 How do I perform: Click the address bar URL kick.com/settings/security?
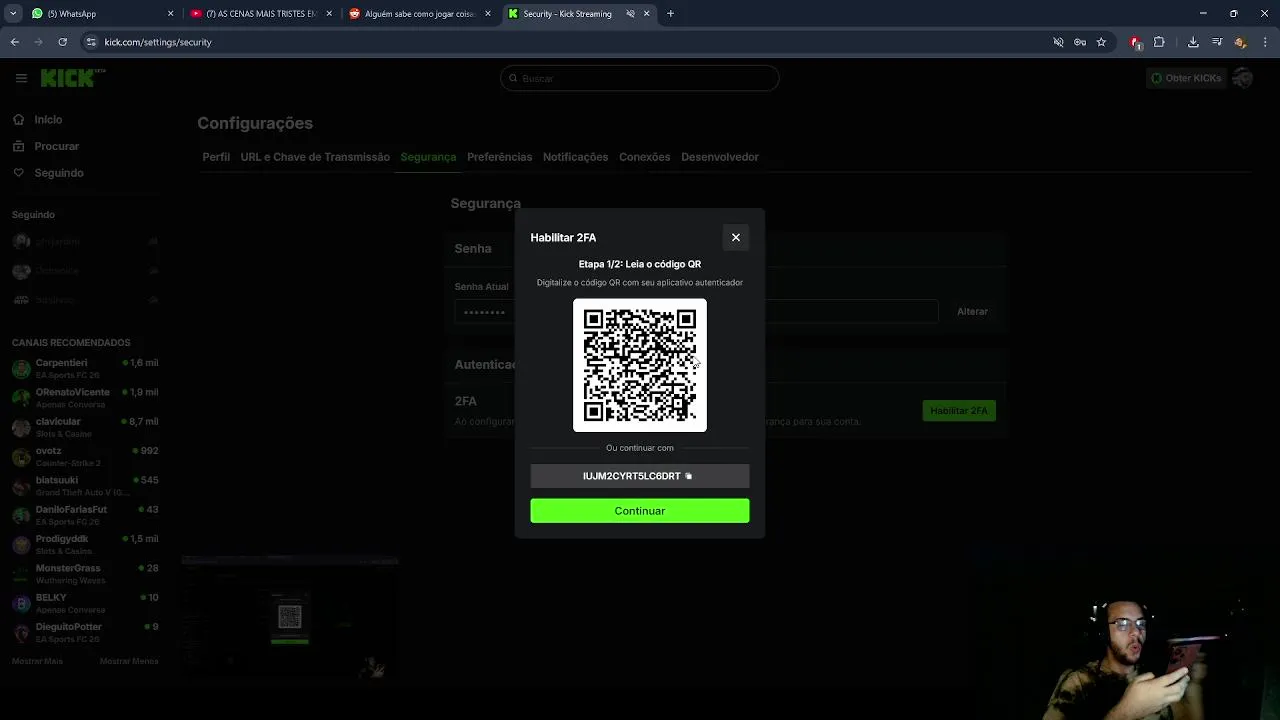tap(158, 42)
